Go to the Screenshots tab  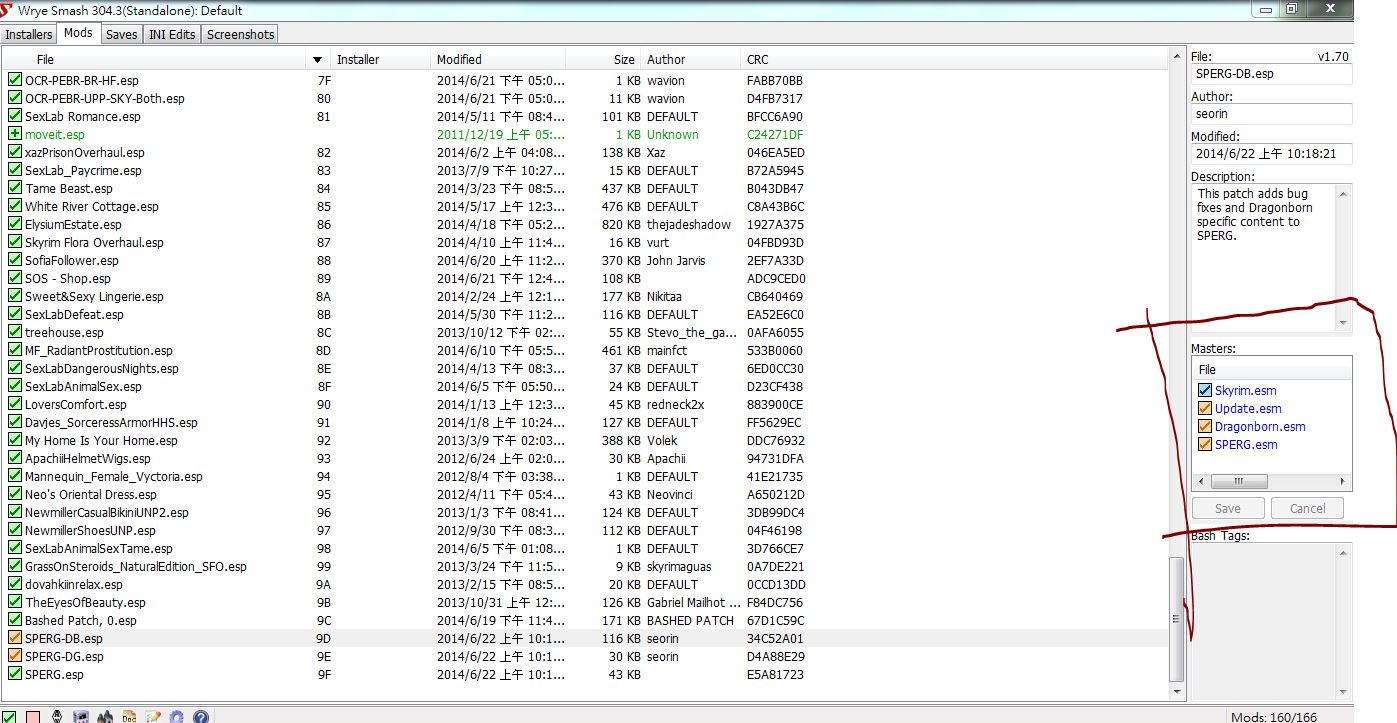click(240, 34)
